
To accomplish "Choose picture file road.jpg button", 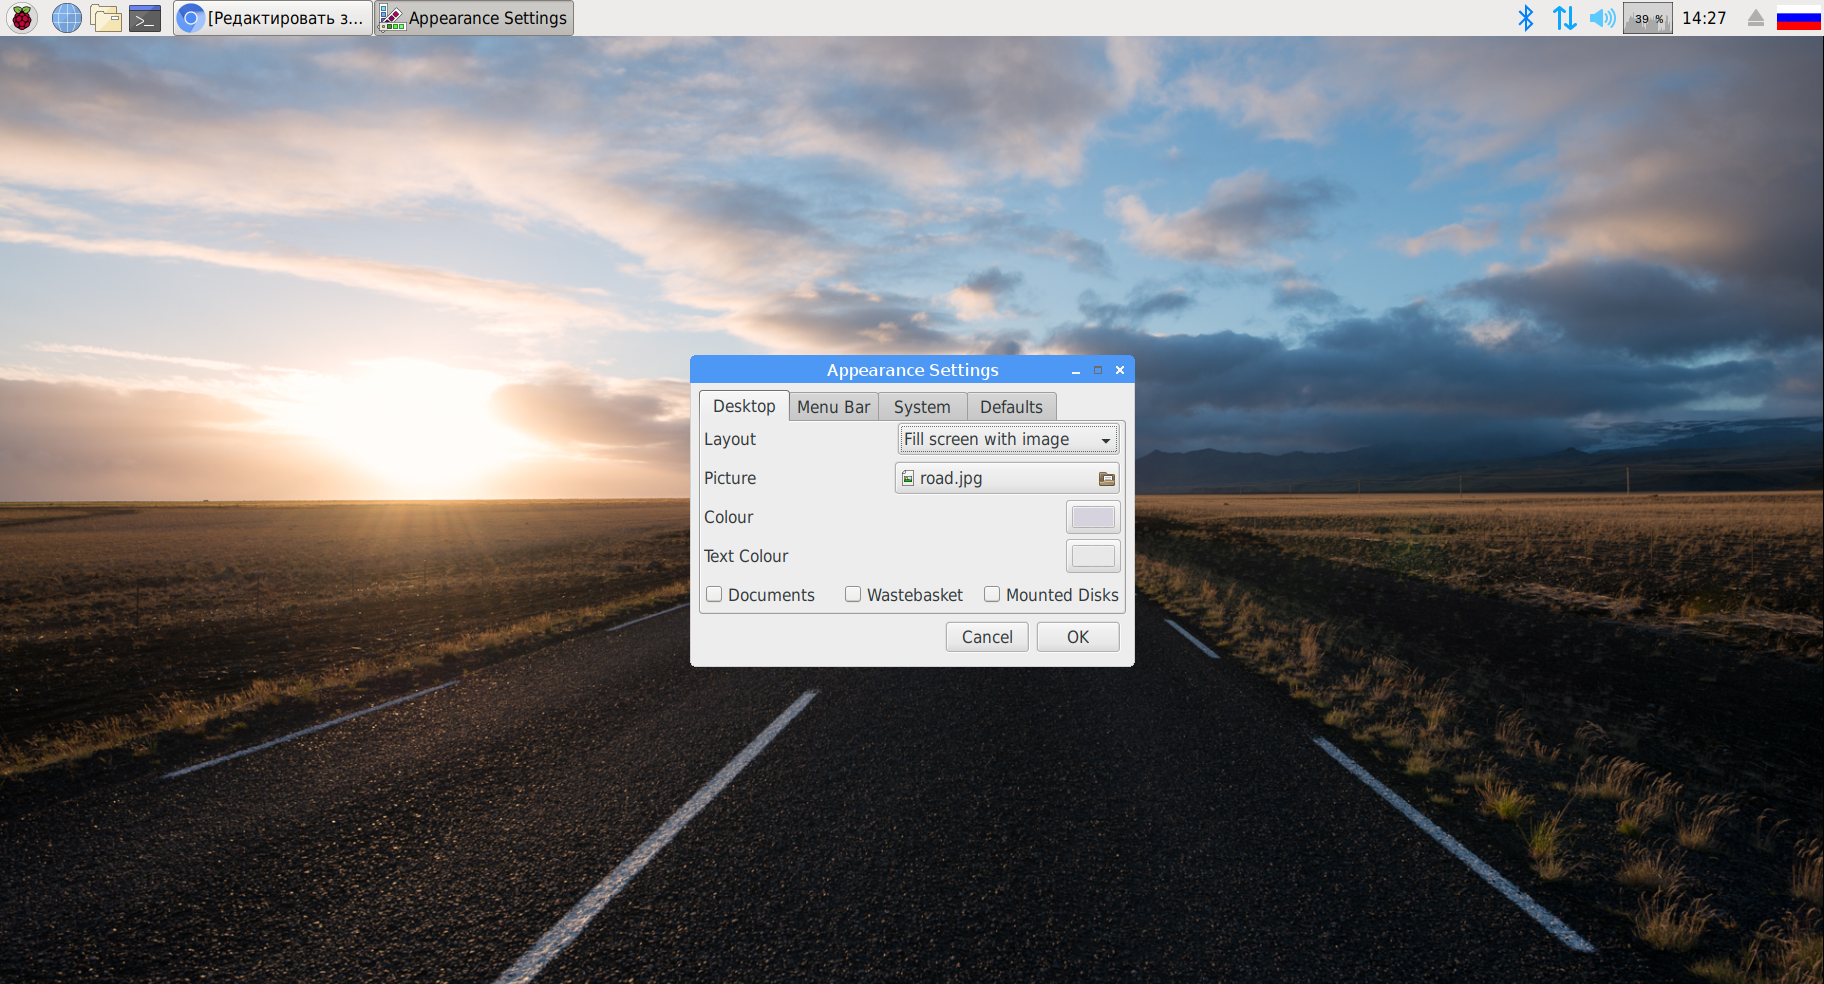I will 1007,478.
